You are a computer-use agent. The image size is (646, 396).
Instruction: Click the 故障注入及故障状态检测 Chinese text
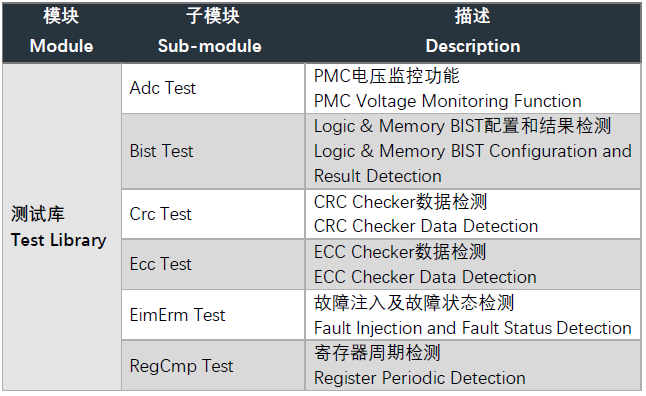[414, 302]
